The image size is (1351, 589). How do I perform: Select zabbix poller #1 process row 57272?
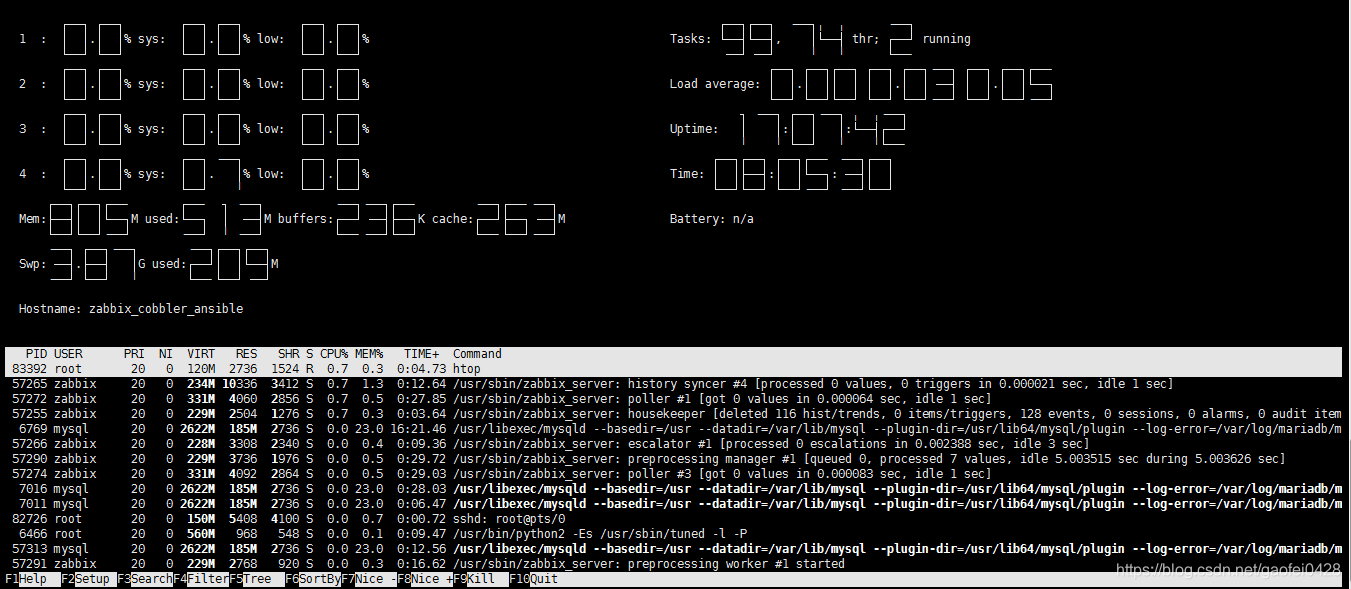674,399
